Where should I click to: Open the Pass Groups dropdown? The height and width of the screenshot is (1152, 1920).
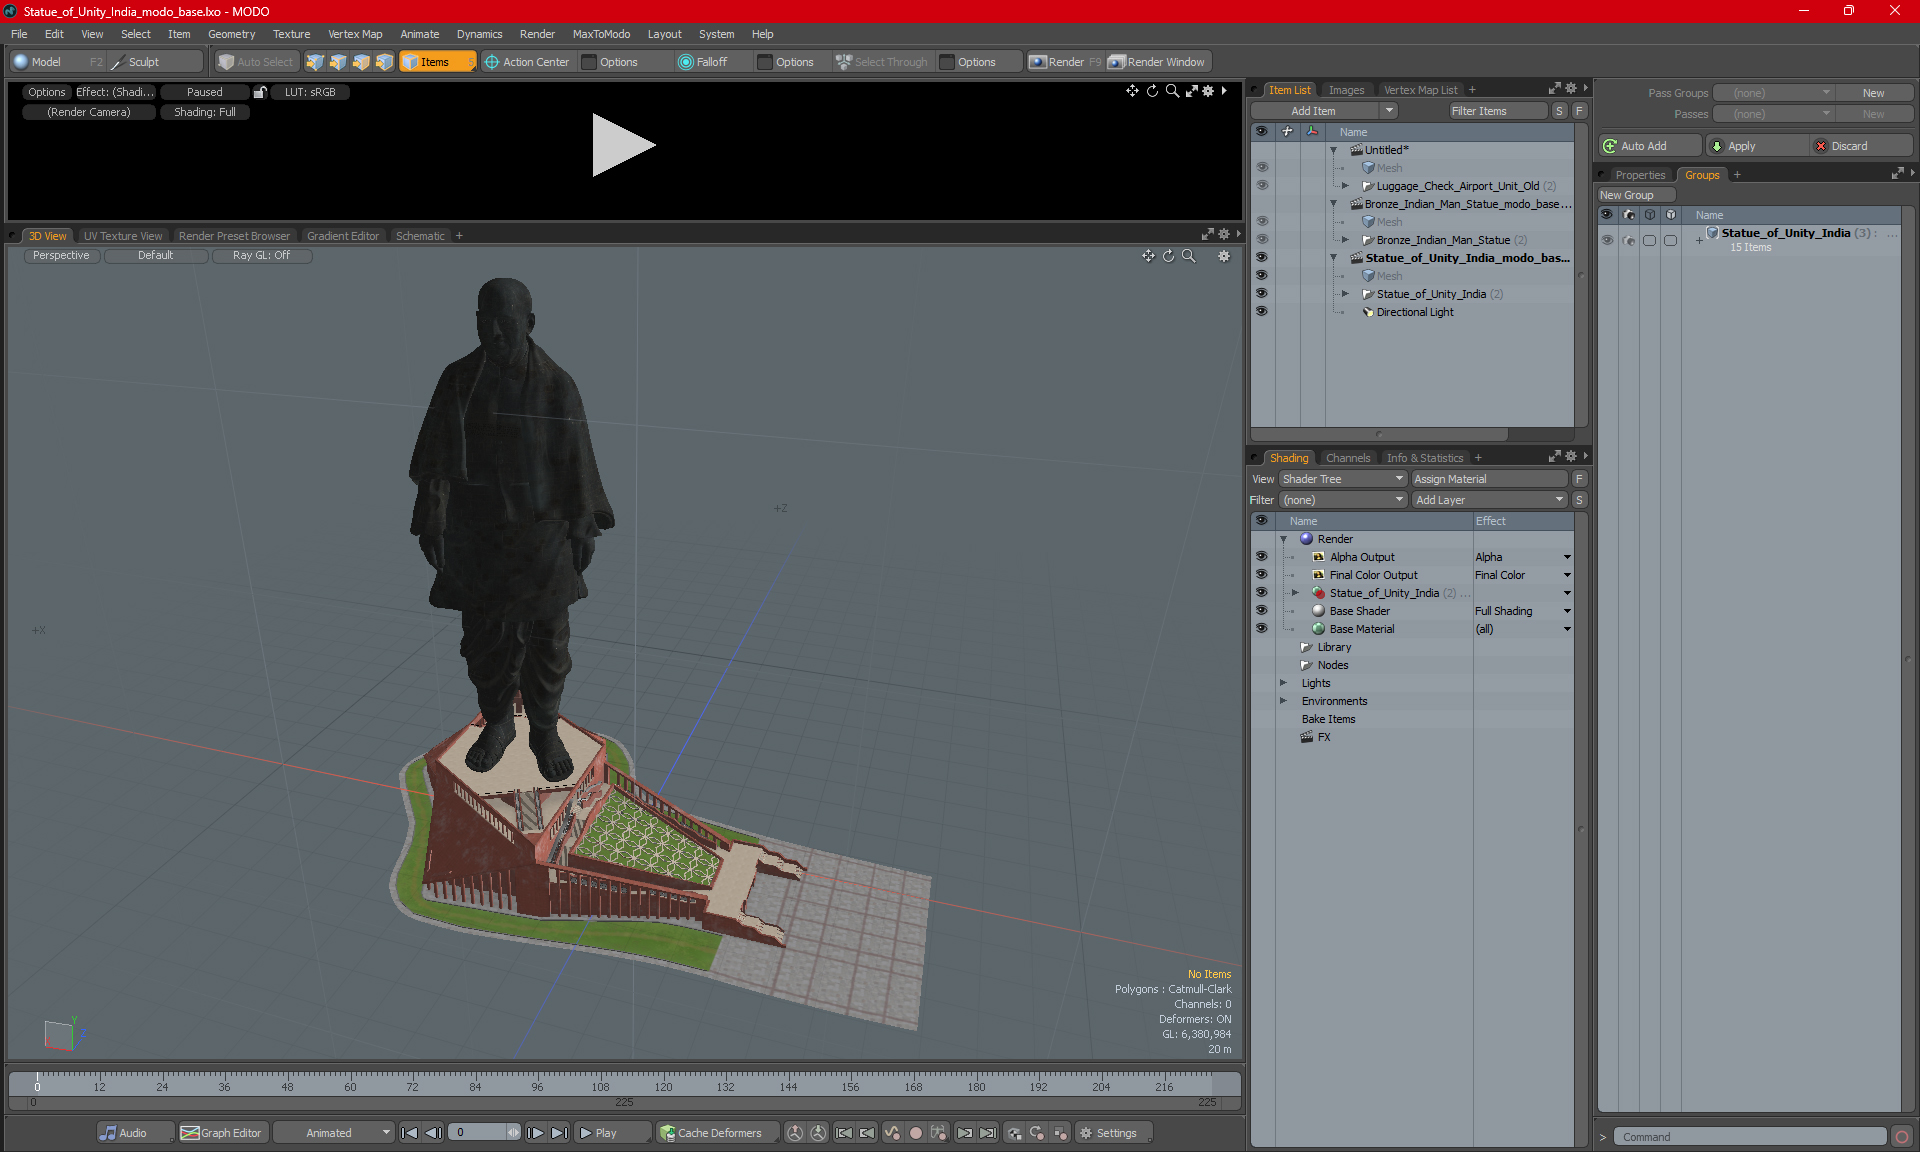pos(1775,93)
